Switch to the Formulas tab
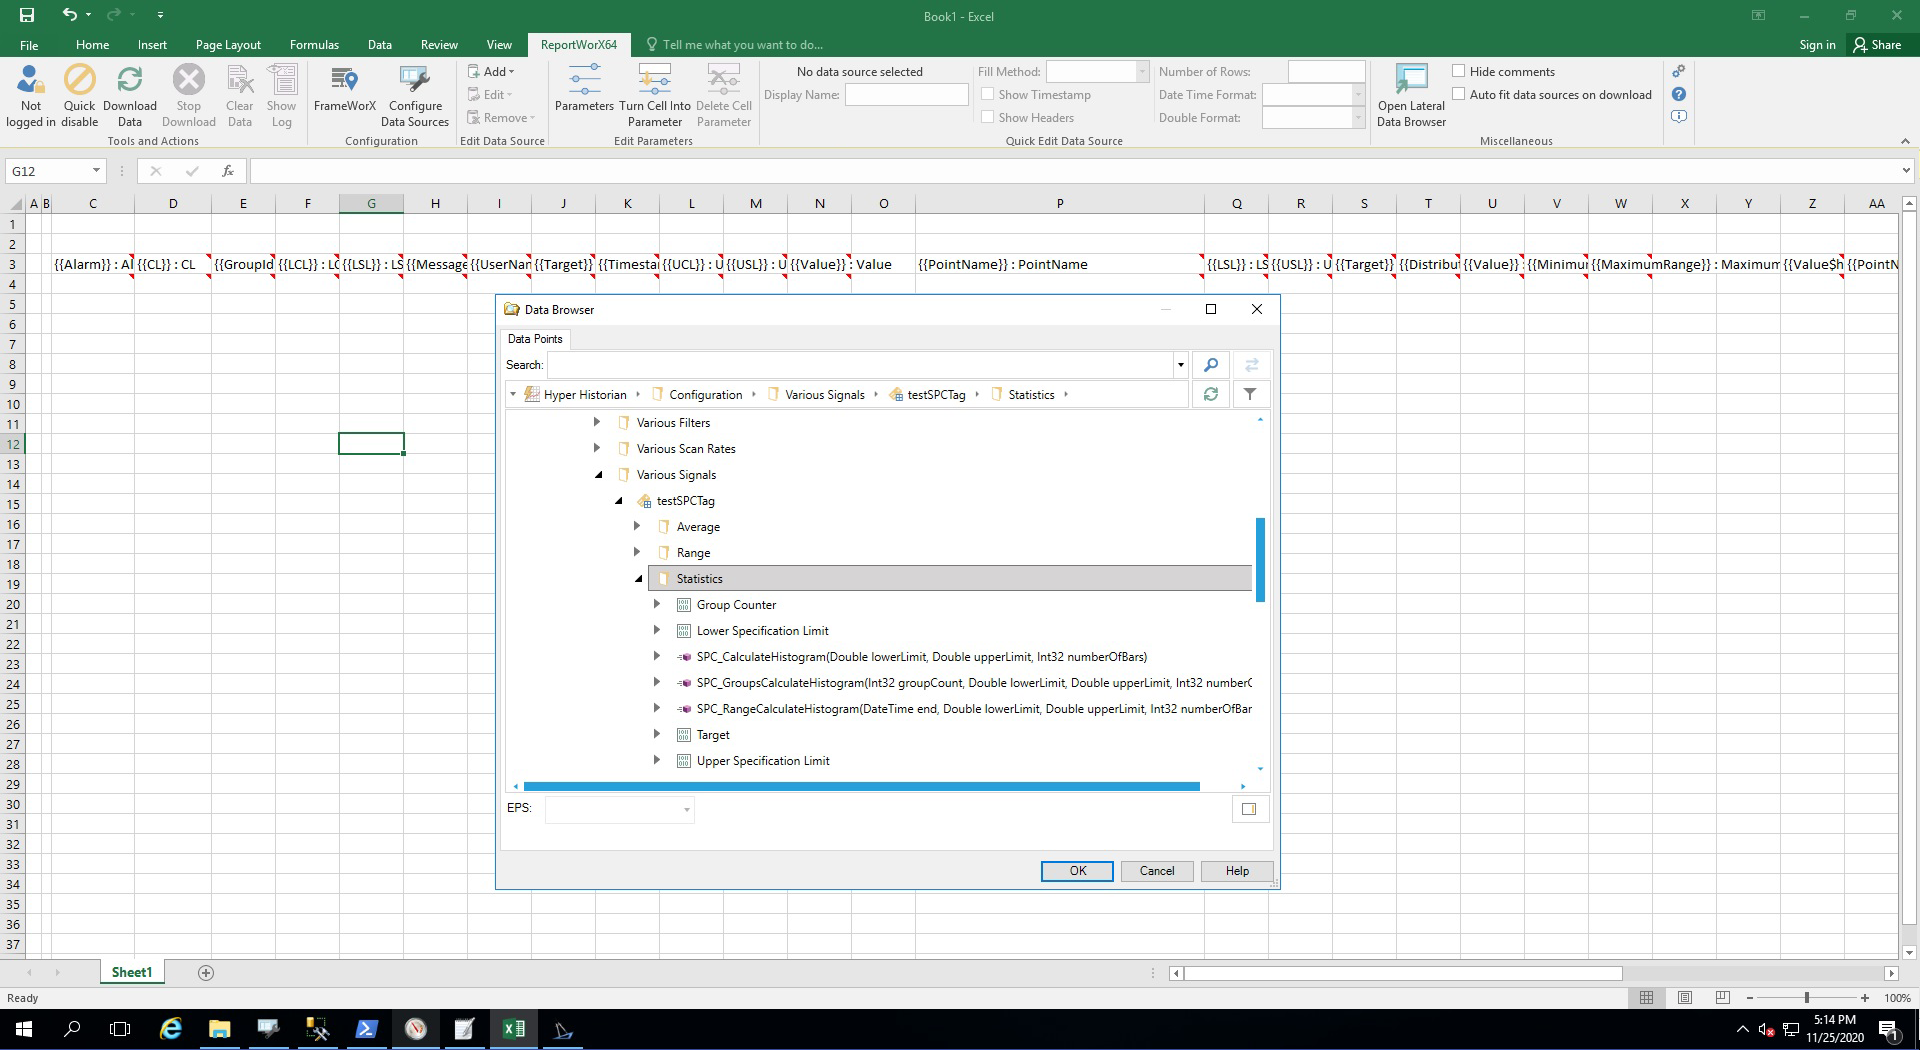Screen dimensions: 1920x1050 tap(314, 45)
